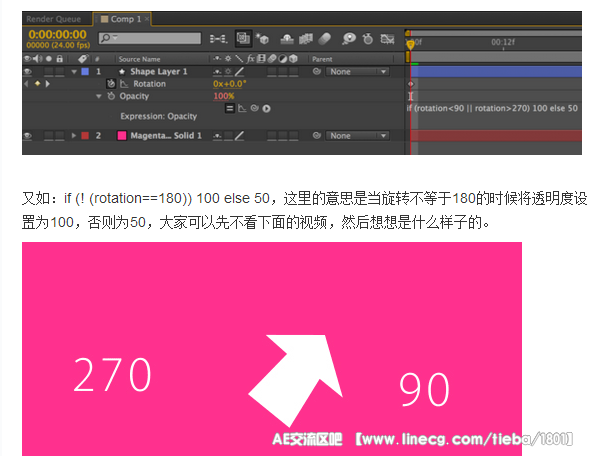Go to previous Rotation keyframe
Image resolution: width=608 pixels, height=456 pixels.
click(26, 84)
